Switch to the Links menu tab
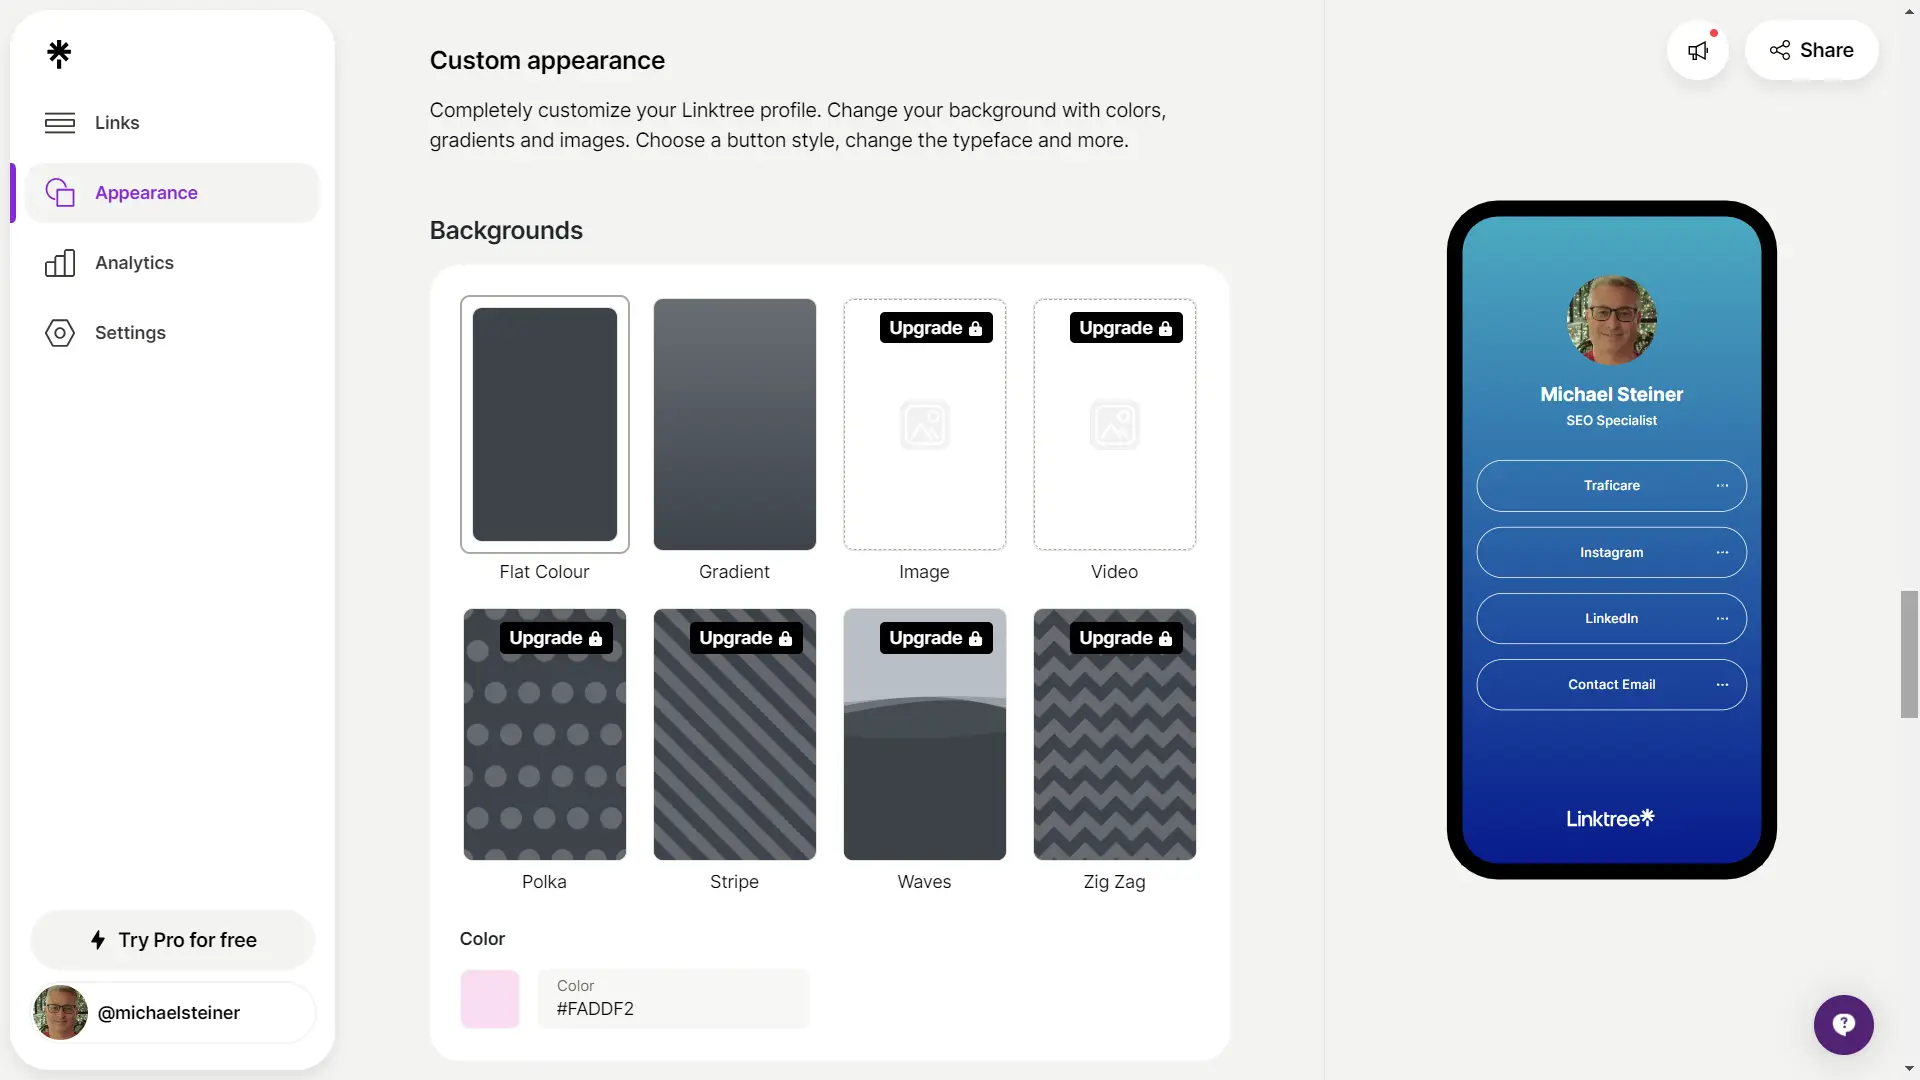 pyautogui.click(x=116, y=123)
